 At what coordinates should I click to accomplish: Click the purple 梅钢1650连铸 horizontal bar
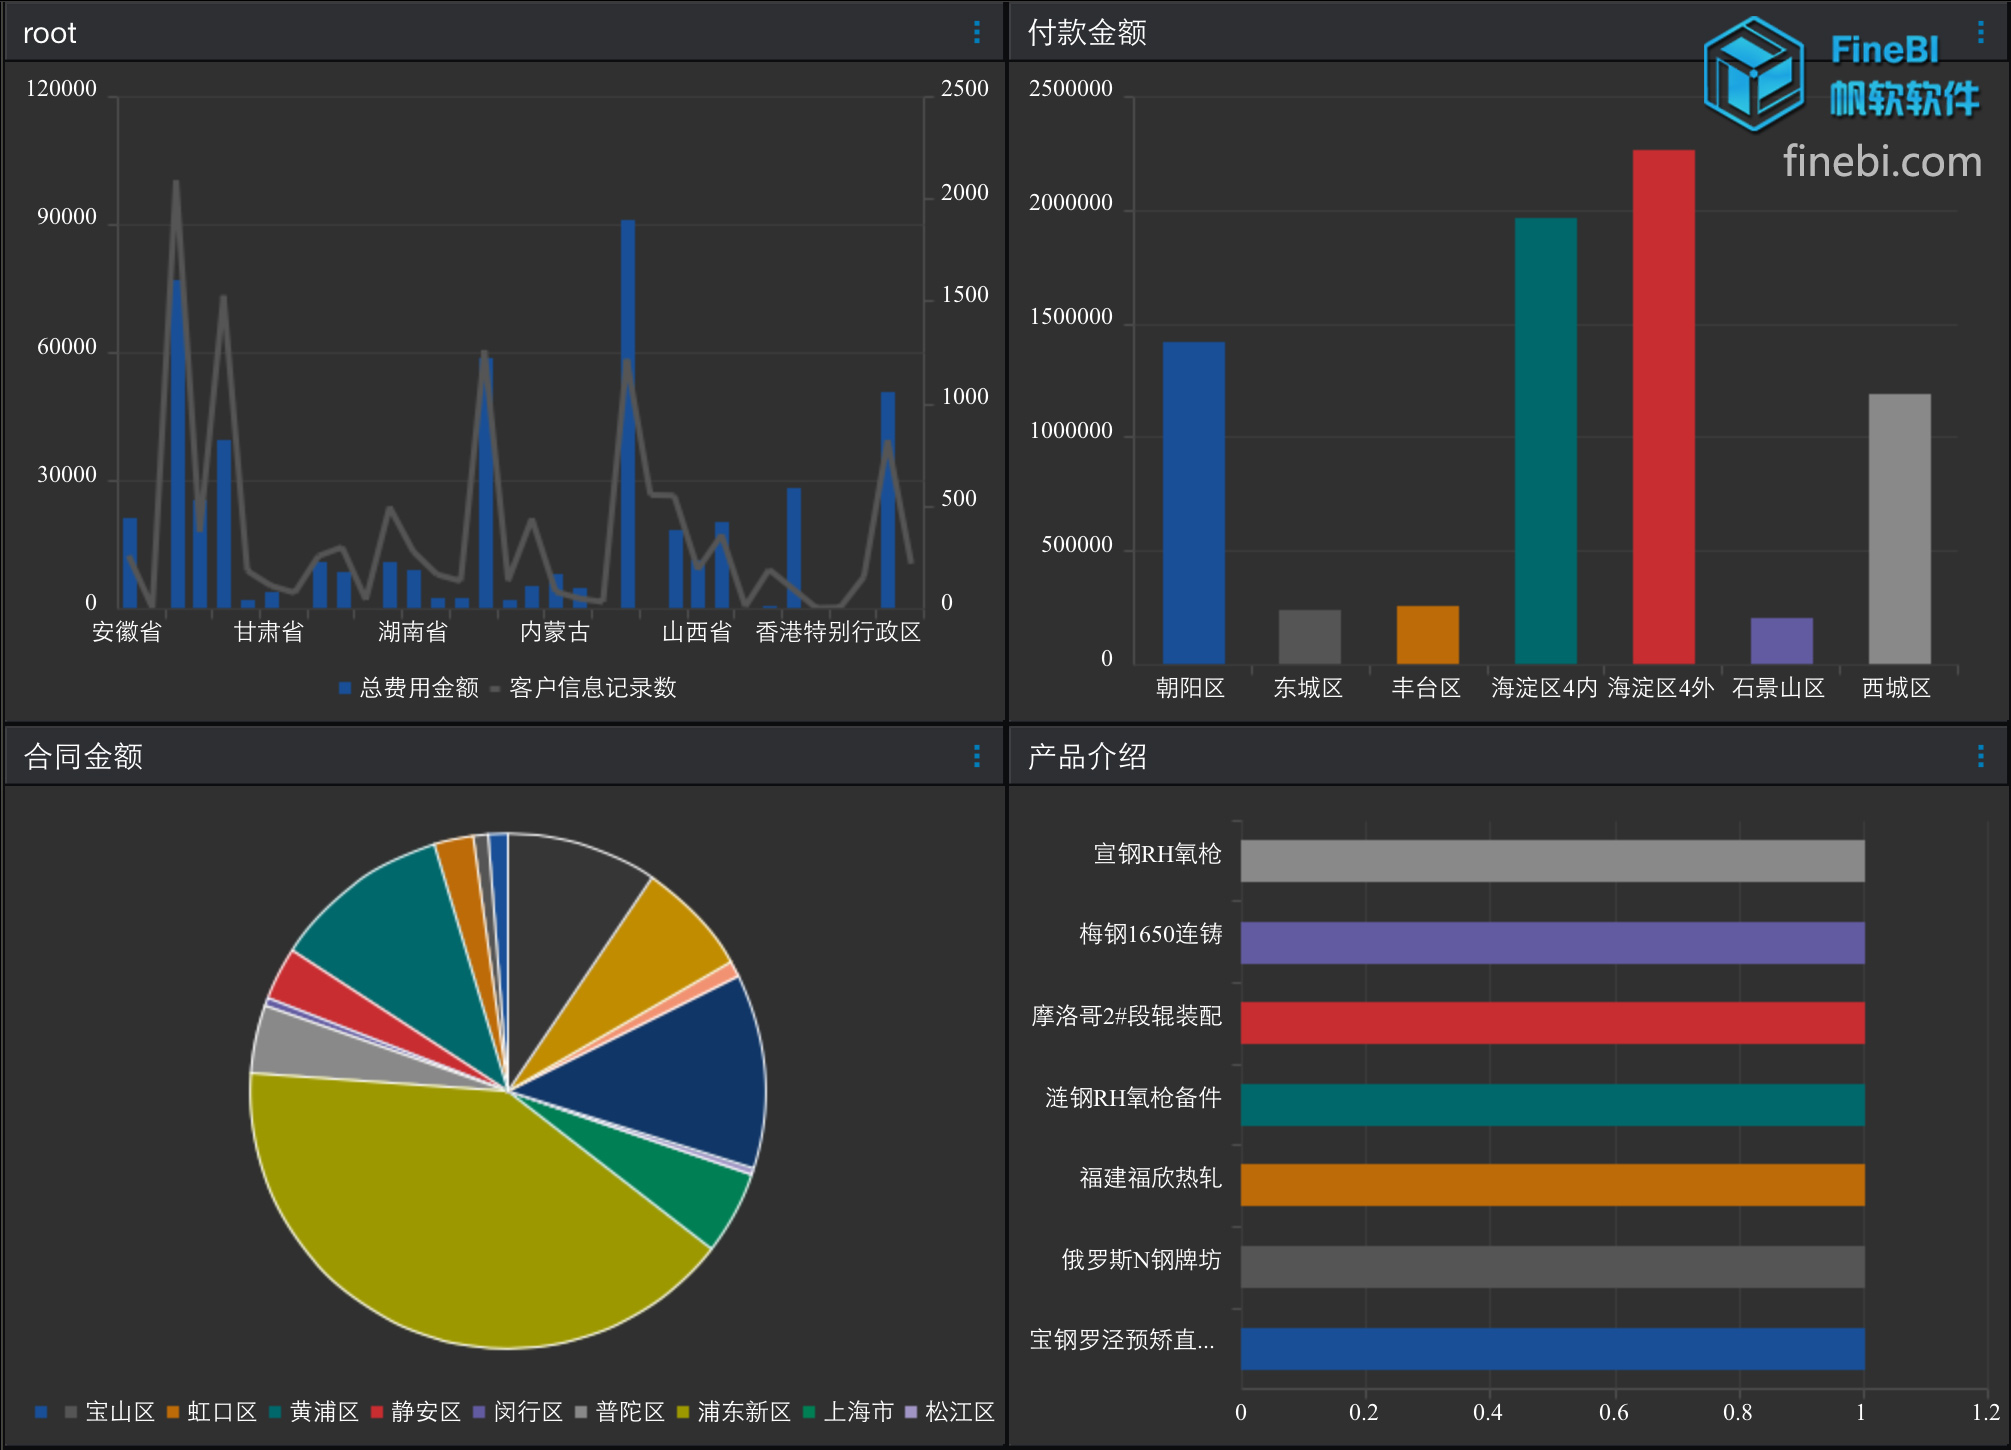[1552, 943]
